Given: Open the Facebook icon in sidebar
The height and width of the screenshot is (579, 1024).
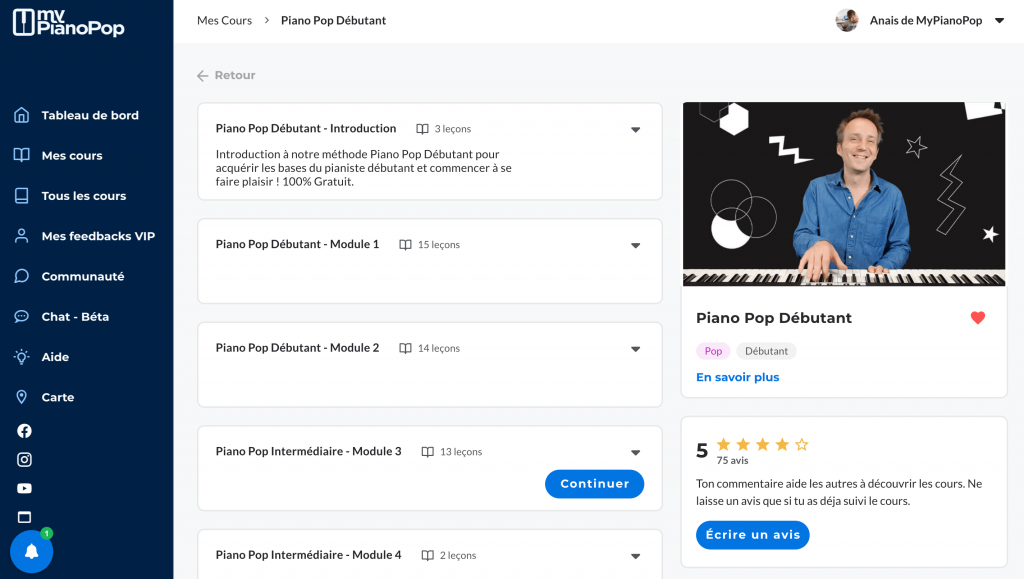Looking at the screenshot, I should coord(24,431).
